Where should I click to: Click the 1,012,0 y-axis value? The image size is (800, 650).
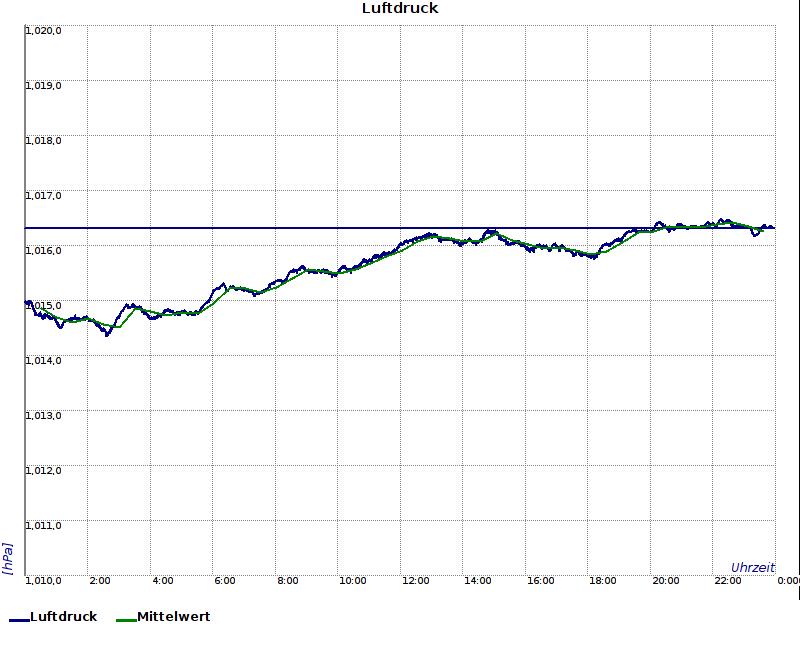click(43, 470)
